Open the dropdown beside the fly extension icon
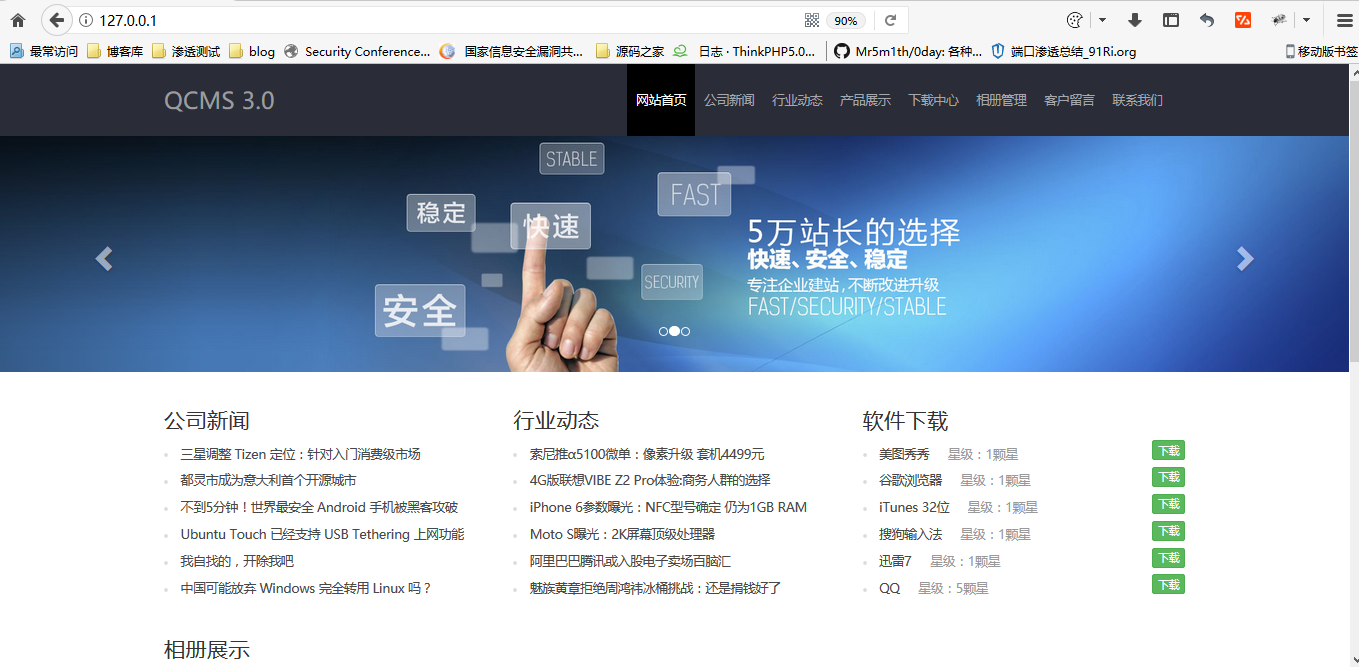Screen dimensions: 1359x667 pos(1306,20)
